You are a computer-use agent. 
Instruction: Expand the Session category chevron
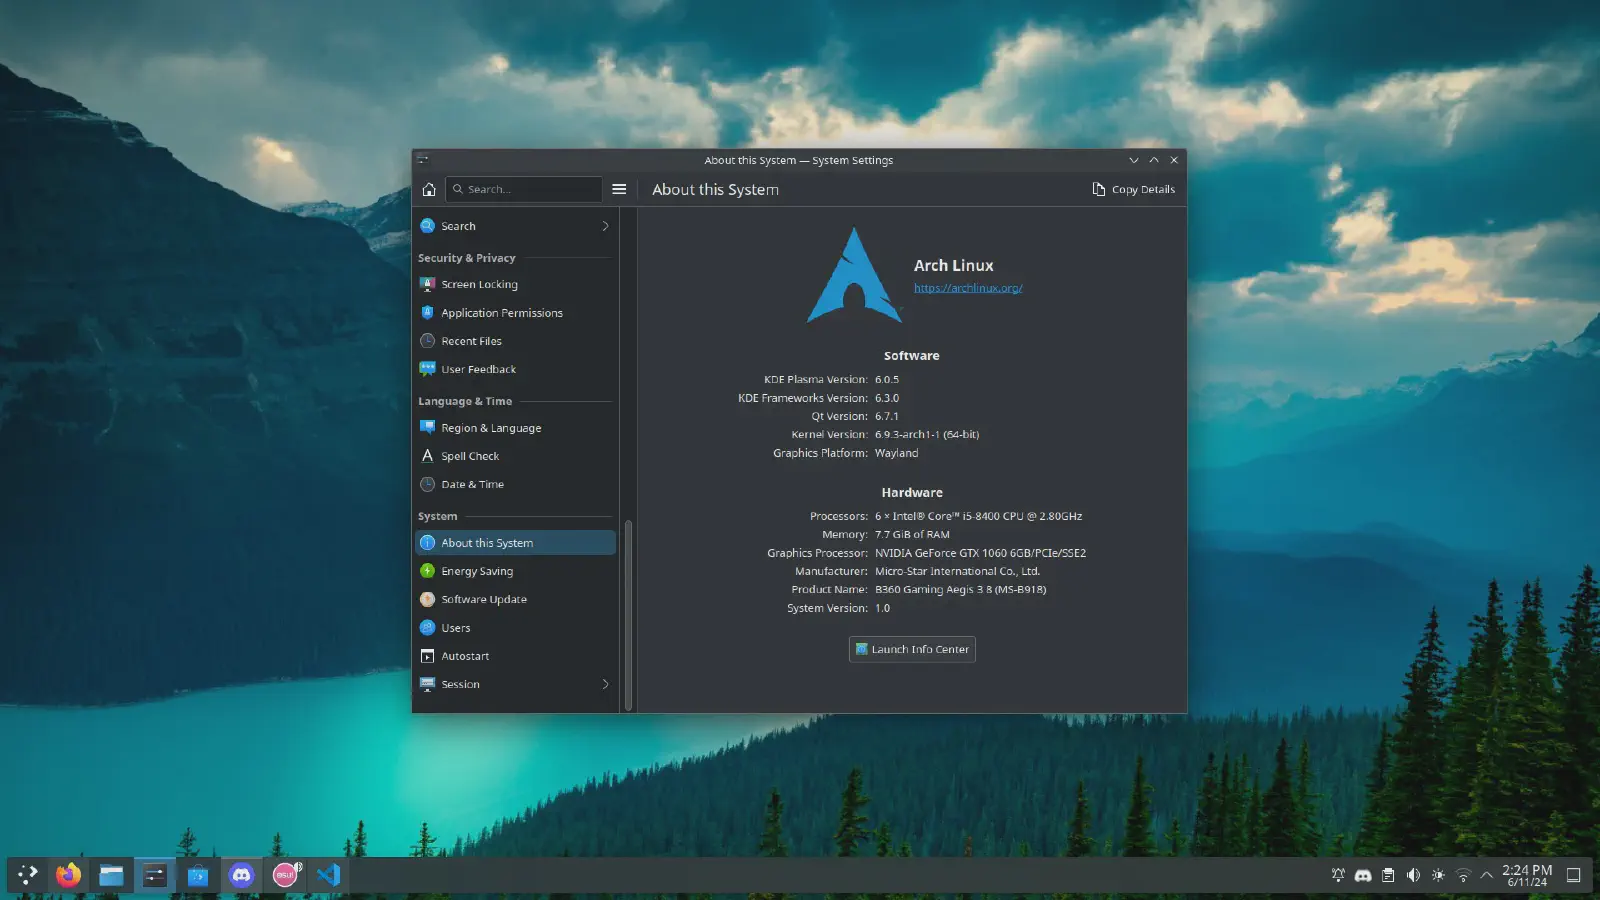605,684
